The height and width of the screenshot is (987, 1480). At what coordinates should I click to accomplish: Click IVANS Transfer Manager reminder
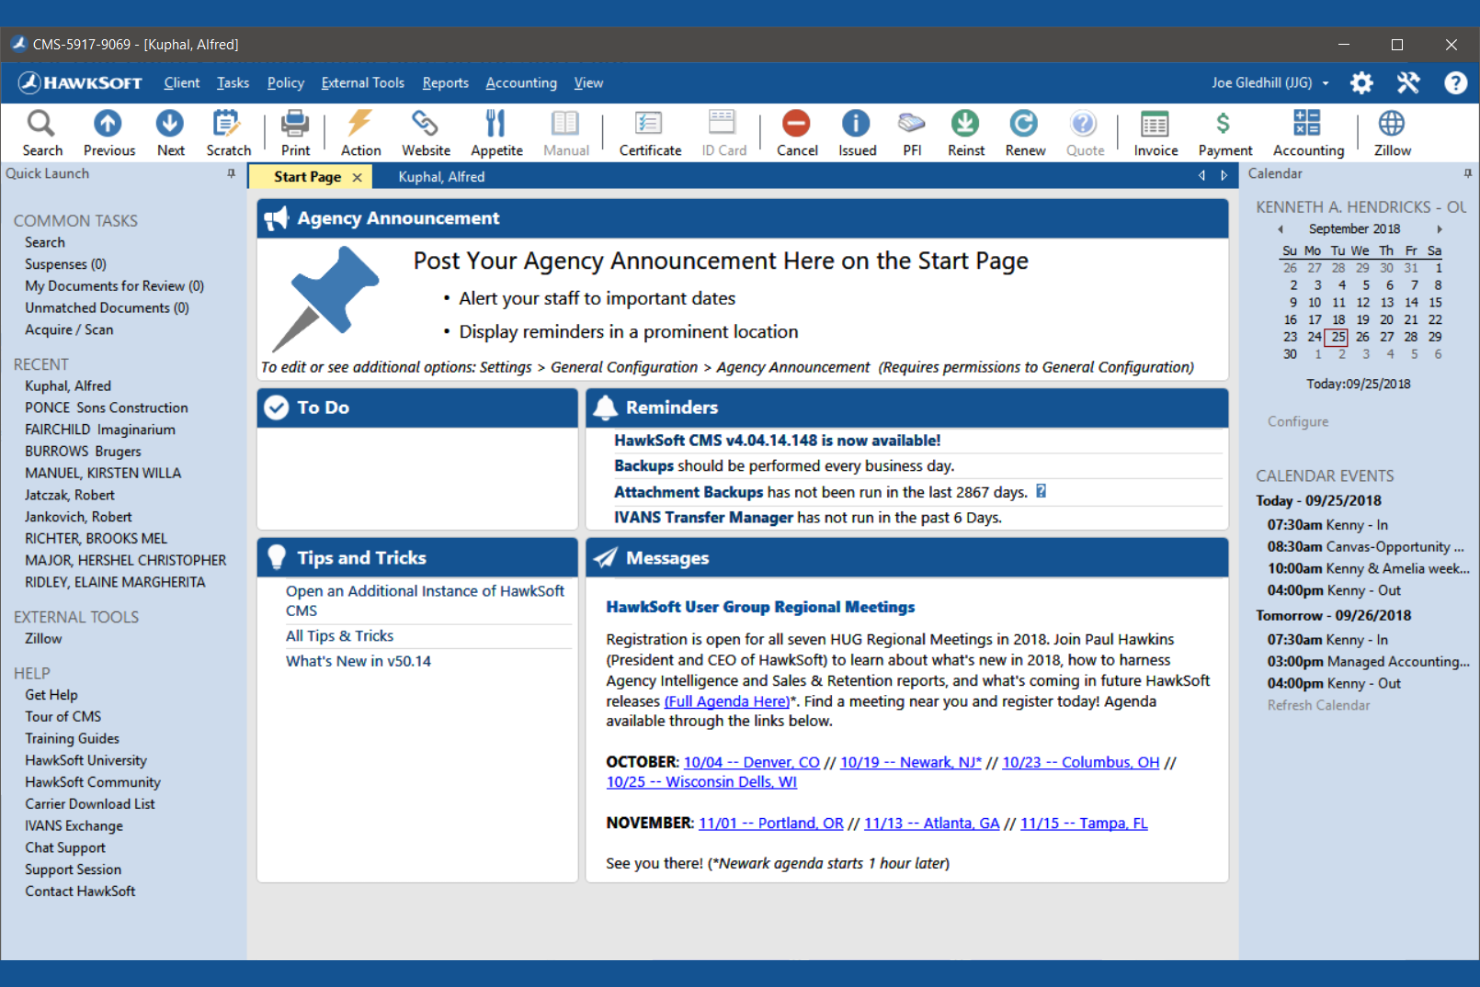(807, 517)
